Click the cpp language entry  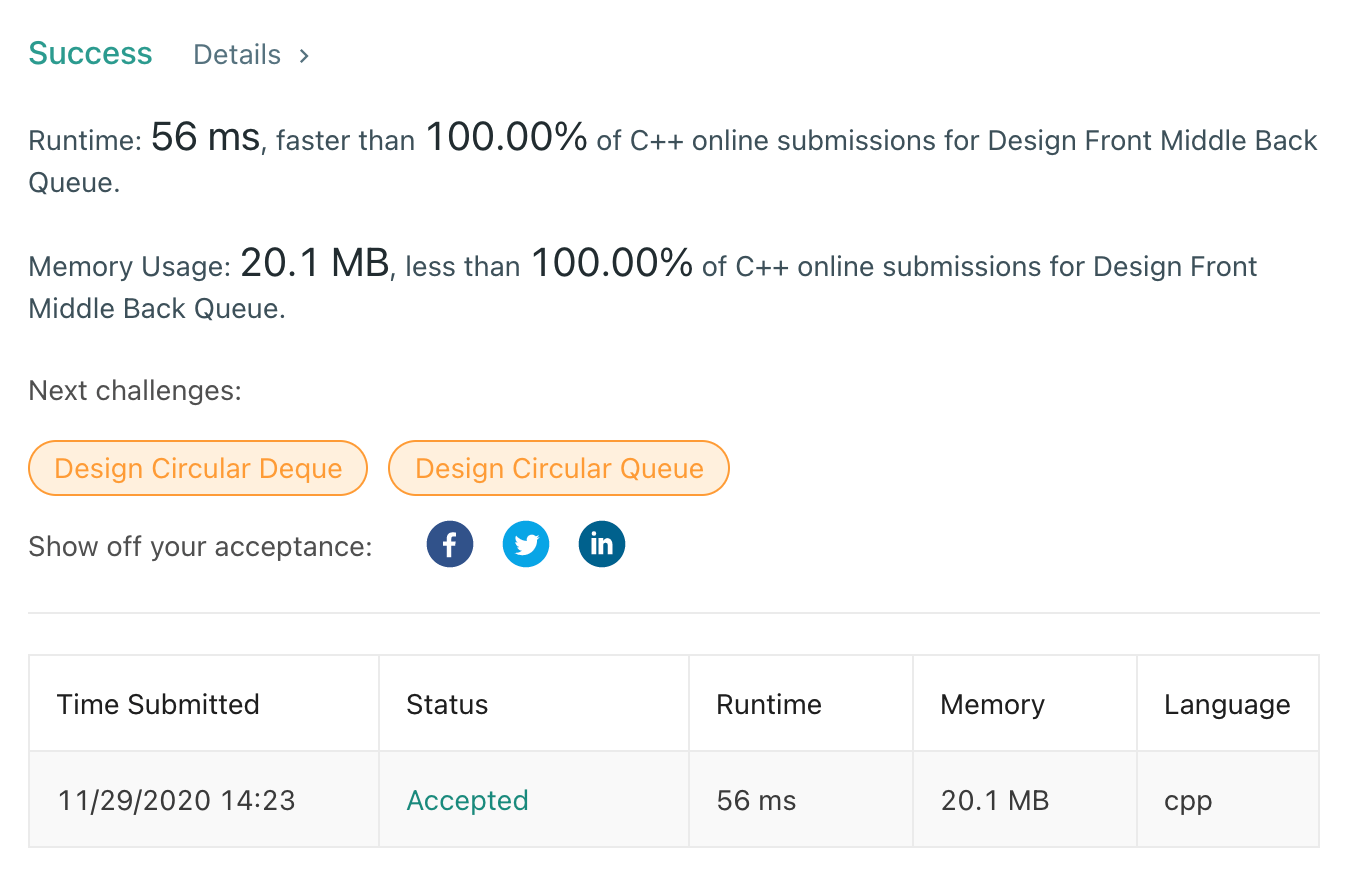pos(1187,800)
